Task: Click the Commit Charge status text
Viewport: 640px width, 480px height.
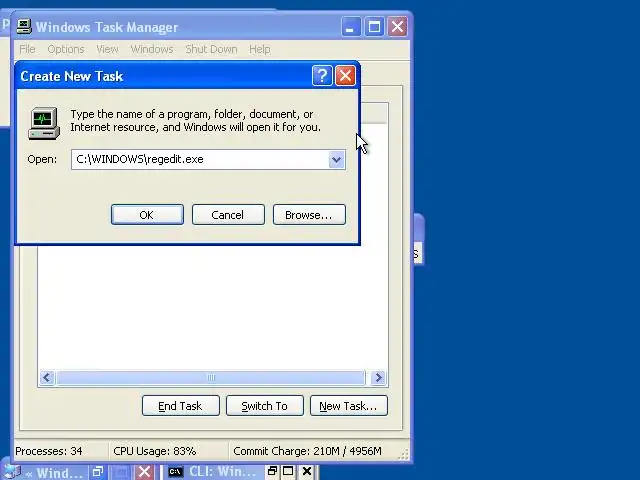Action: [307, 451]
